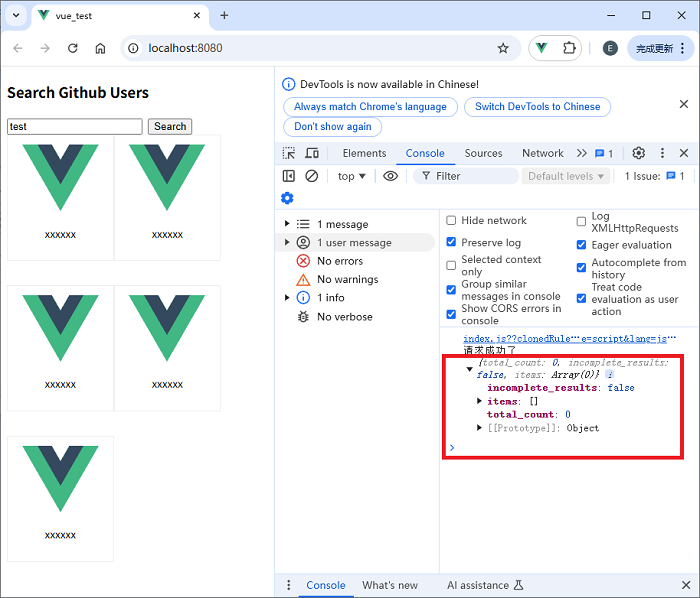Open the browser extensions puzzle icon
This screenshot has width=700, height=598.
click(569, 48)
